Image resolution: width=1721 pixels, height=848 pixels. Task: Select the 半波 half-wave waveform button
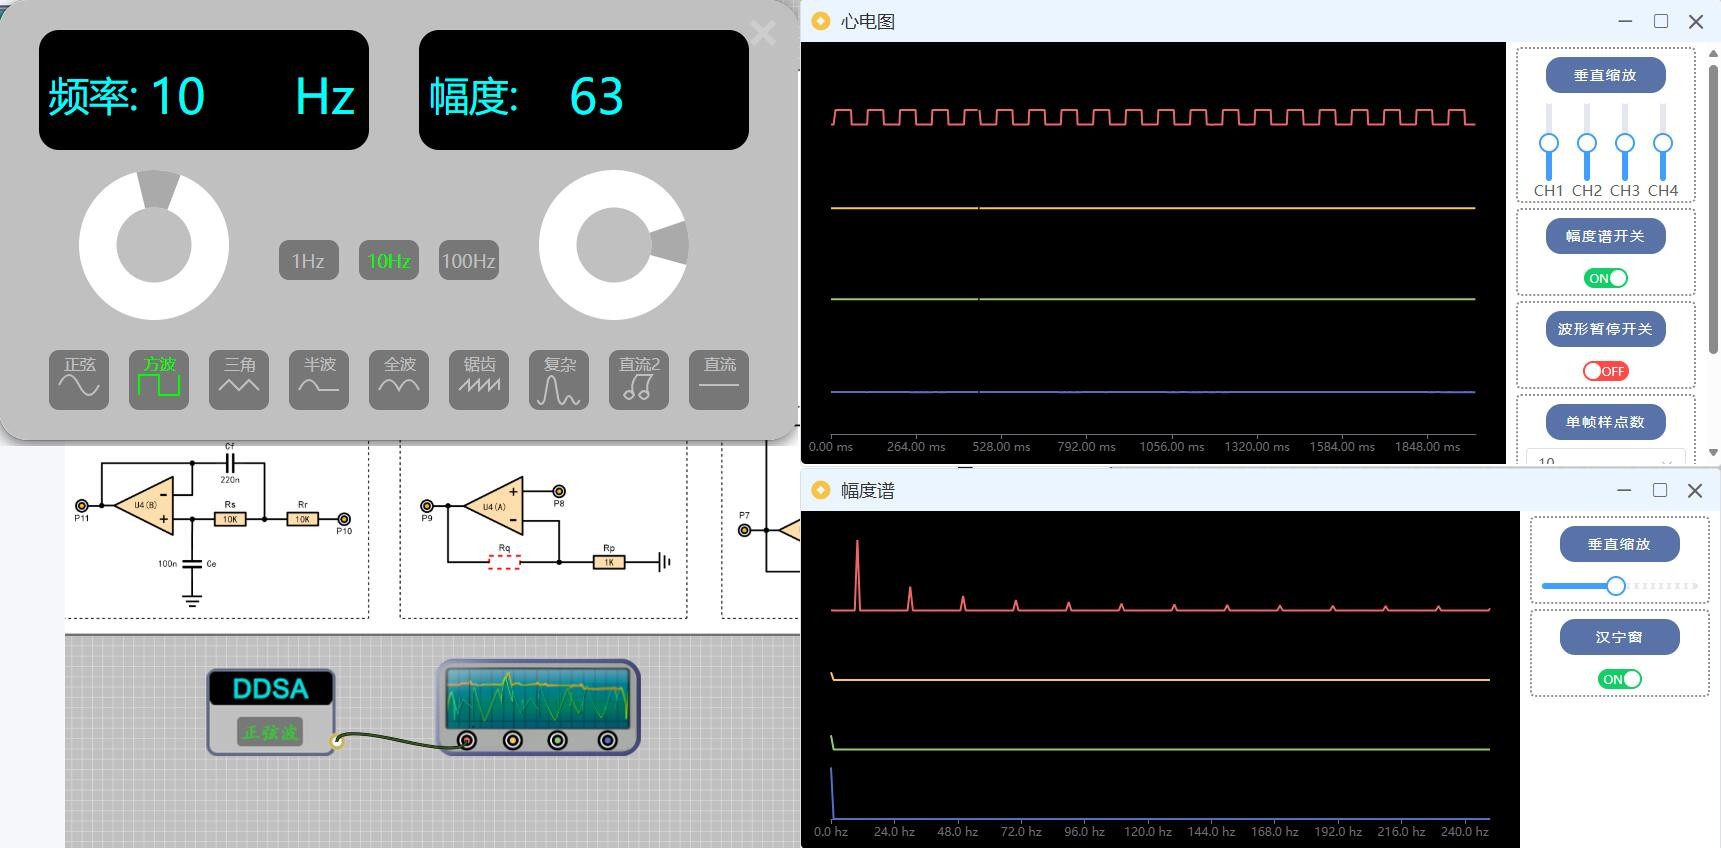(319, 380)
